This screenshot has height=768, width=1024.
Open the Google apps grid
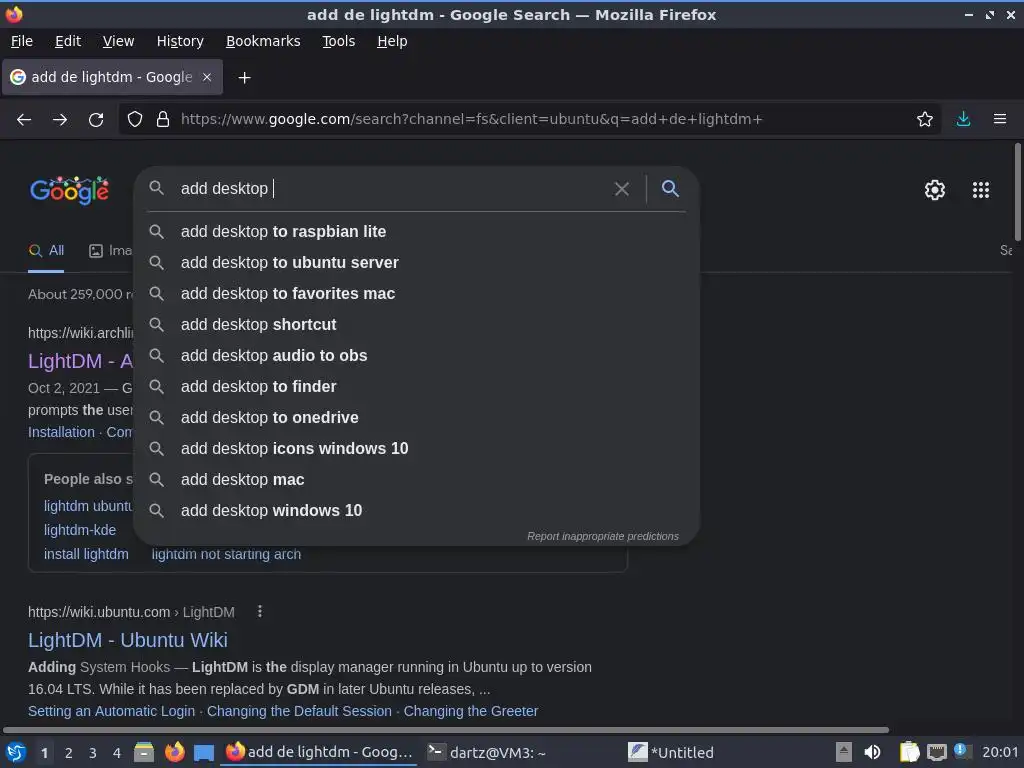point(981,190)
